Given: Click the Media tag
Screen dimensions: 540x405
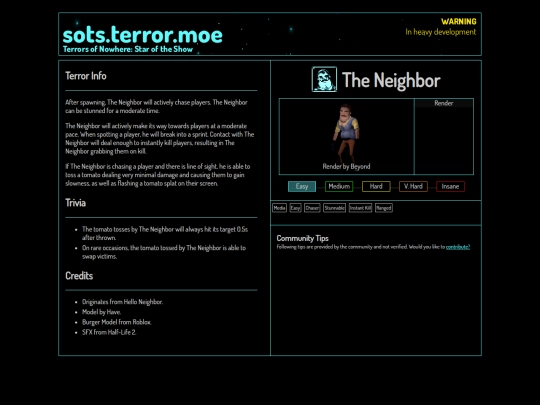Looking at the screenshot, I should click(279, 208).
